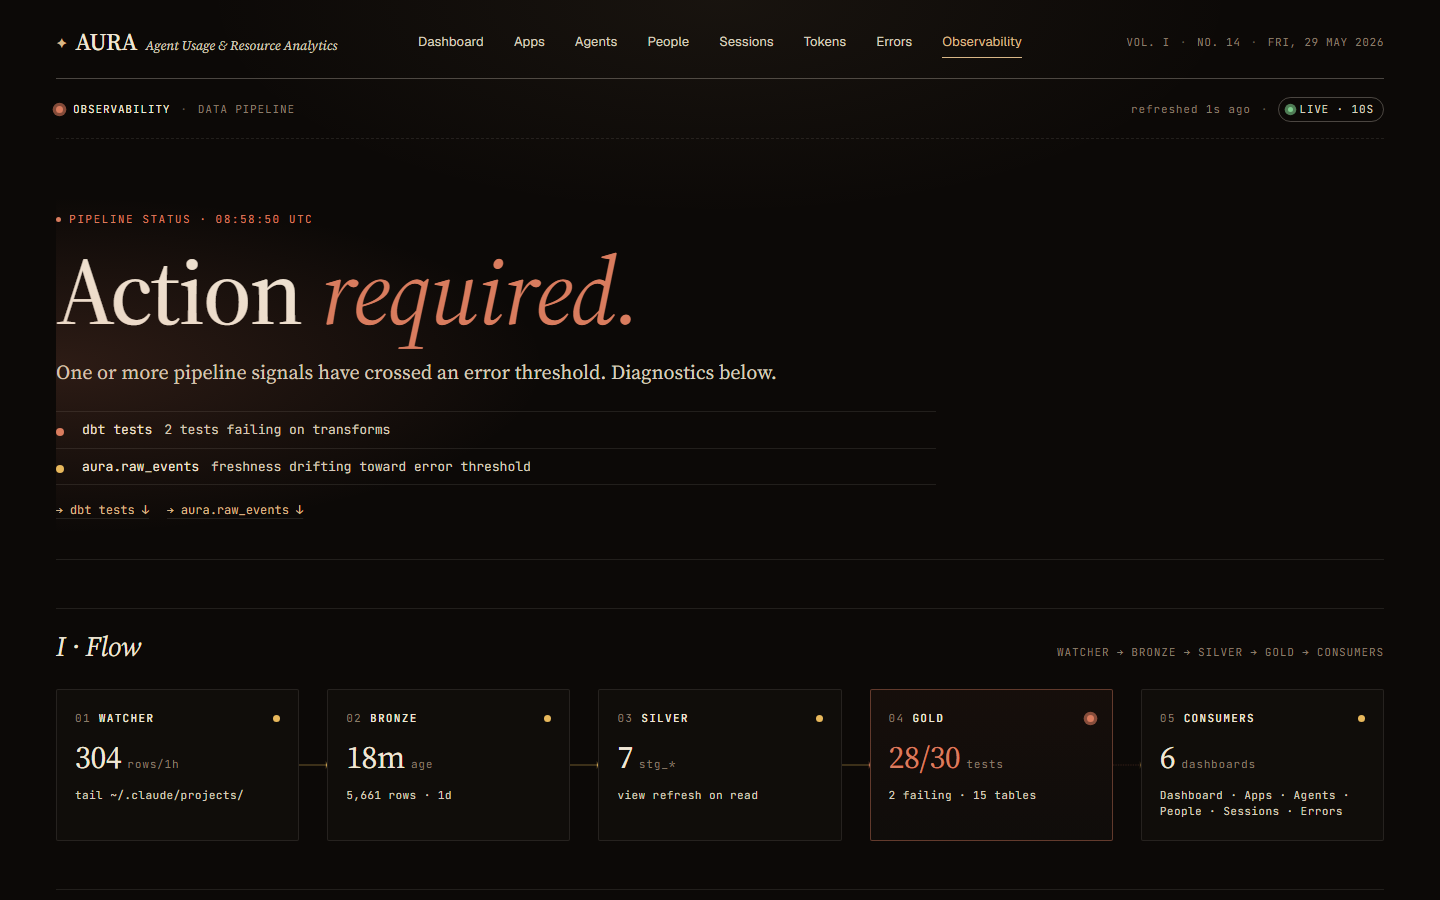Select the 02 Bronze stage card
This screenshot has height=900, width=1440.
448,765
